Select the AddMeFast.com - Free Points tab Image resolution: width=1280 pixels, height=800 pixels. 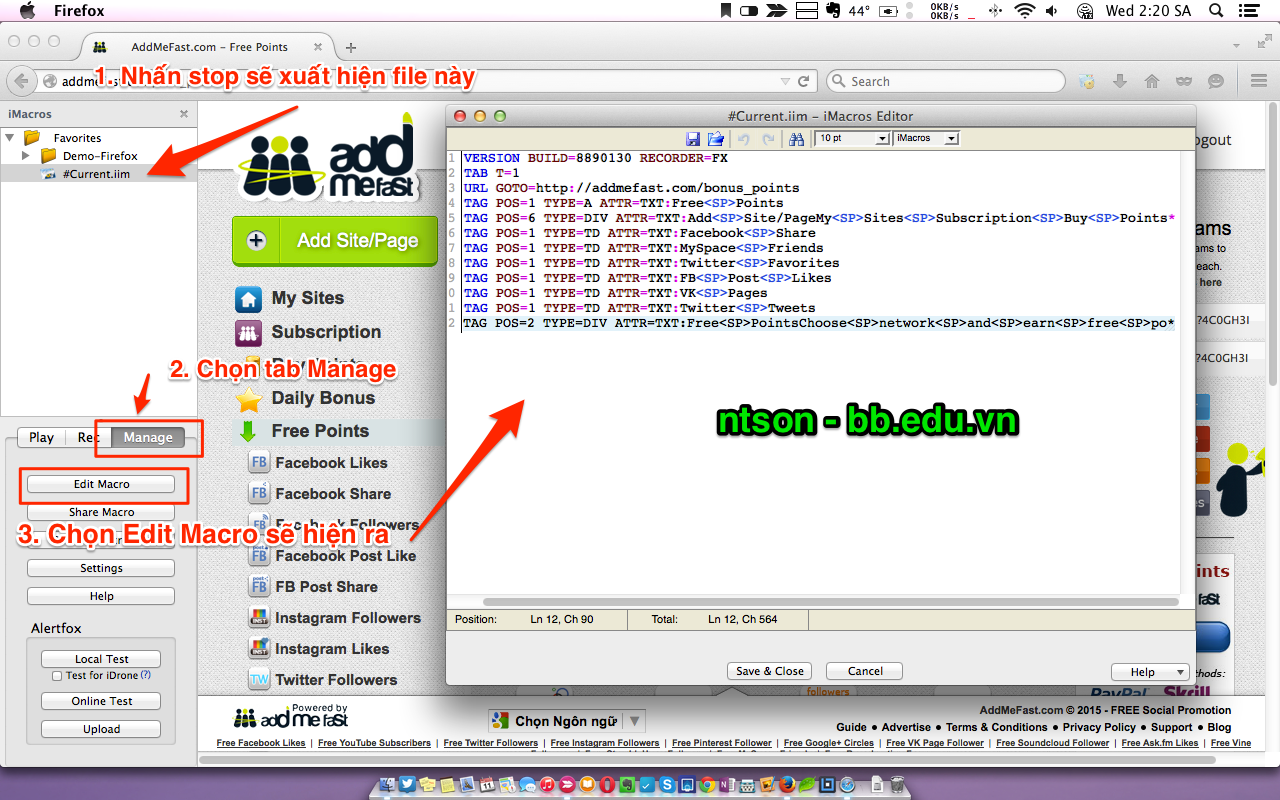coord(209,47)
